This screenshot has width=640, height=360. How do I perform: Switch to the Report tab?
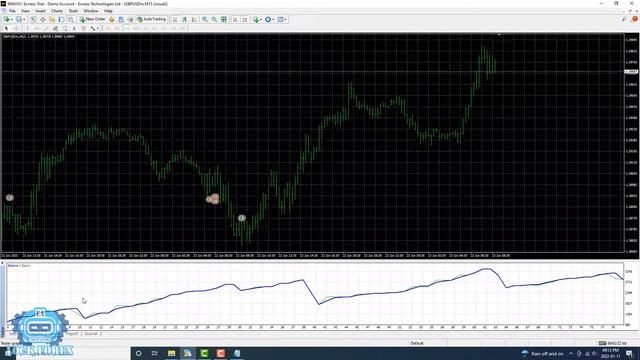pos(72,334)
